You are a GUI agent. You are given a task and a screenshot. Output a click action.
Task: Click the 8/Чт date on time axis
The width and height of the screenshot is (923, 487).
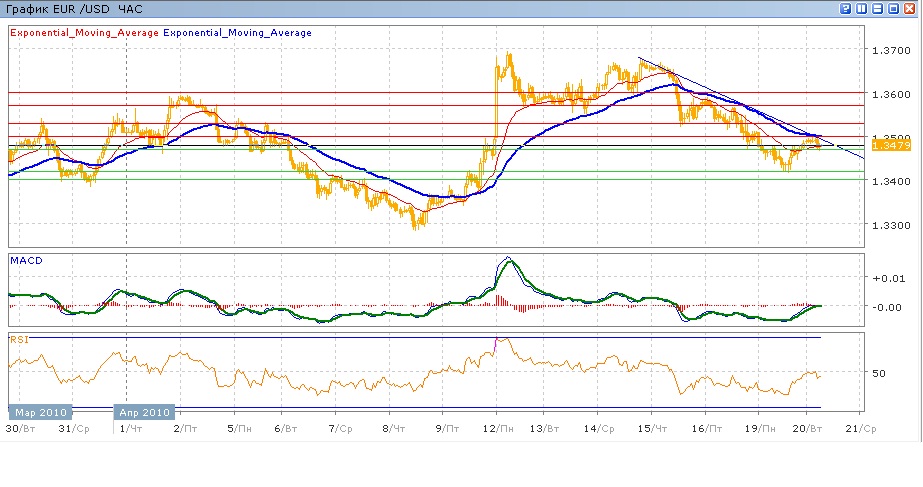(392, 428)
